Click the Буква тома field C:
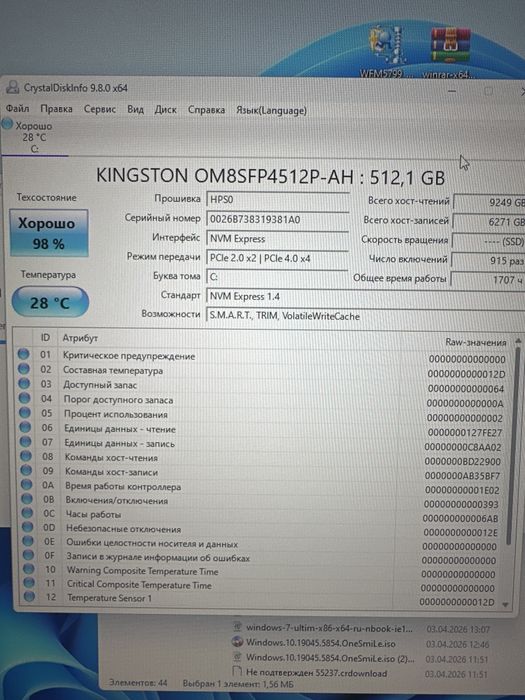The width and height of the screenshot is (525, 700). click(x=277, y=277)
